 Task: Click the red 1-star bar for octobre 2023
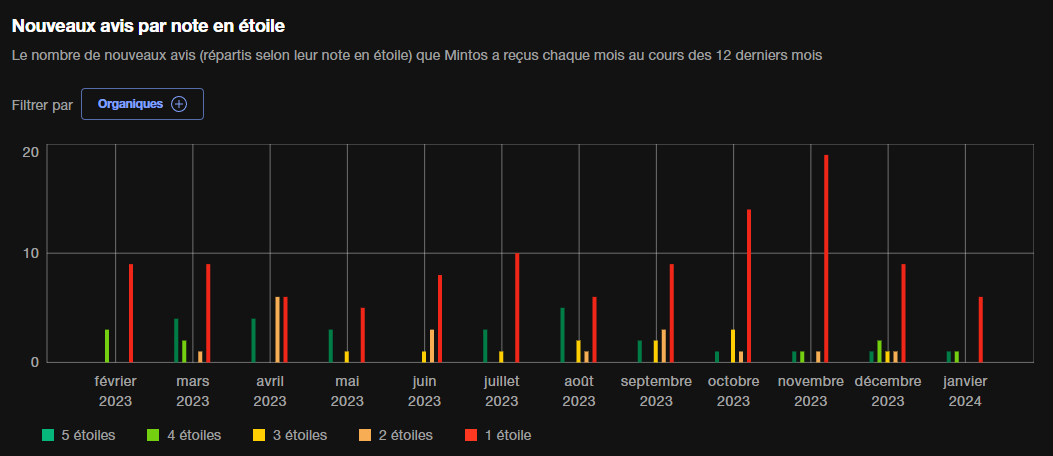click(x=749, y=285)
